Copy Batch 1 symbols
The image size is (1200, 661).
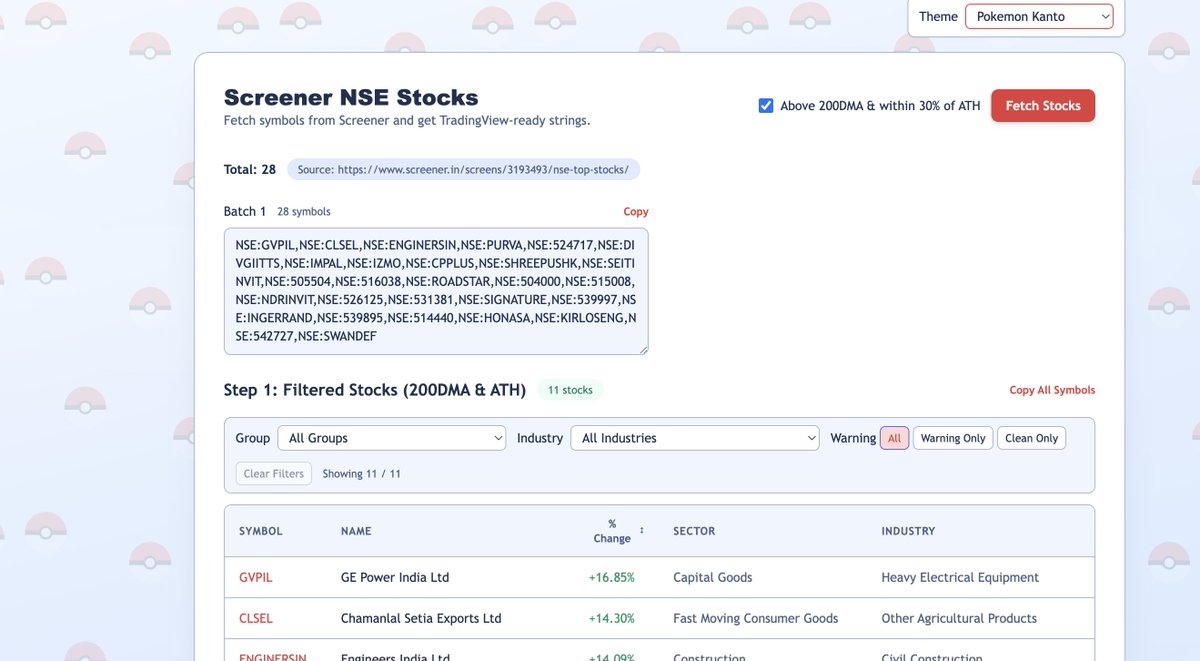tap(636, 212)
